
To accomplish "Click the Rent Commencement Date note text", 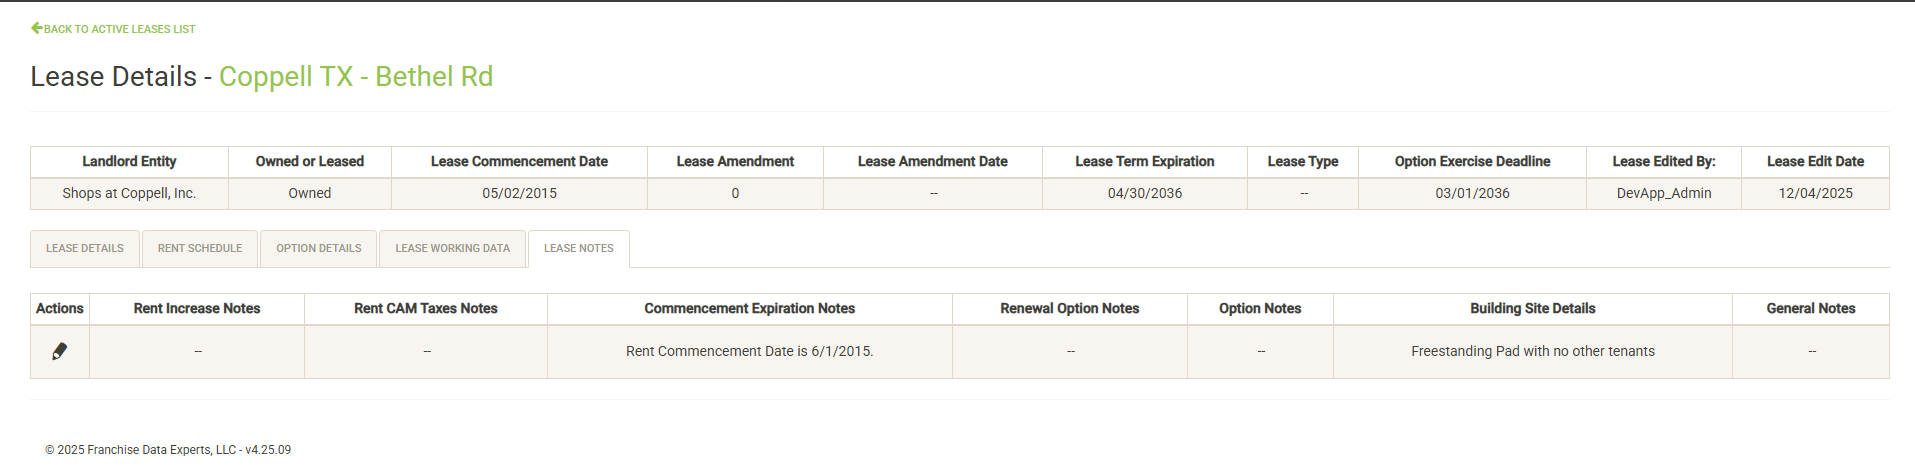I will tap(749, 351).
